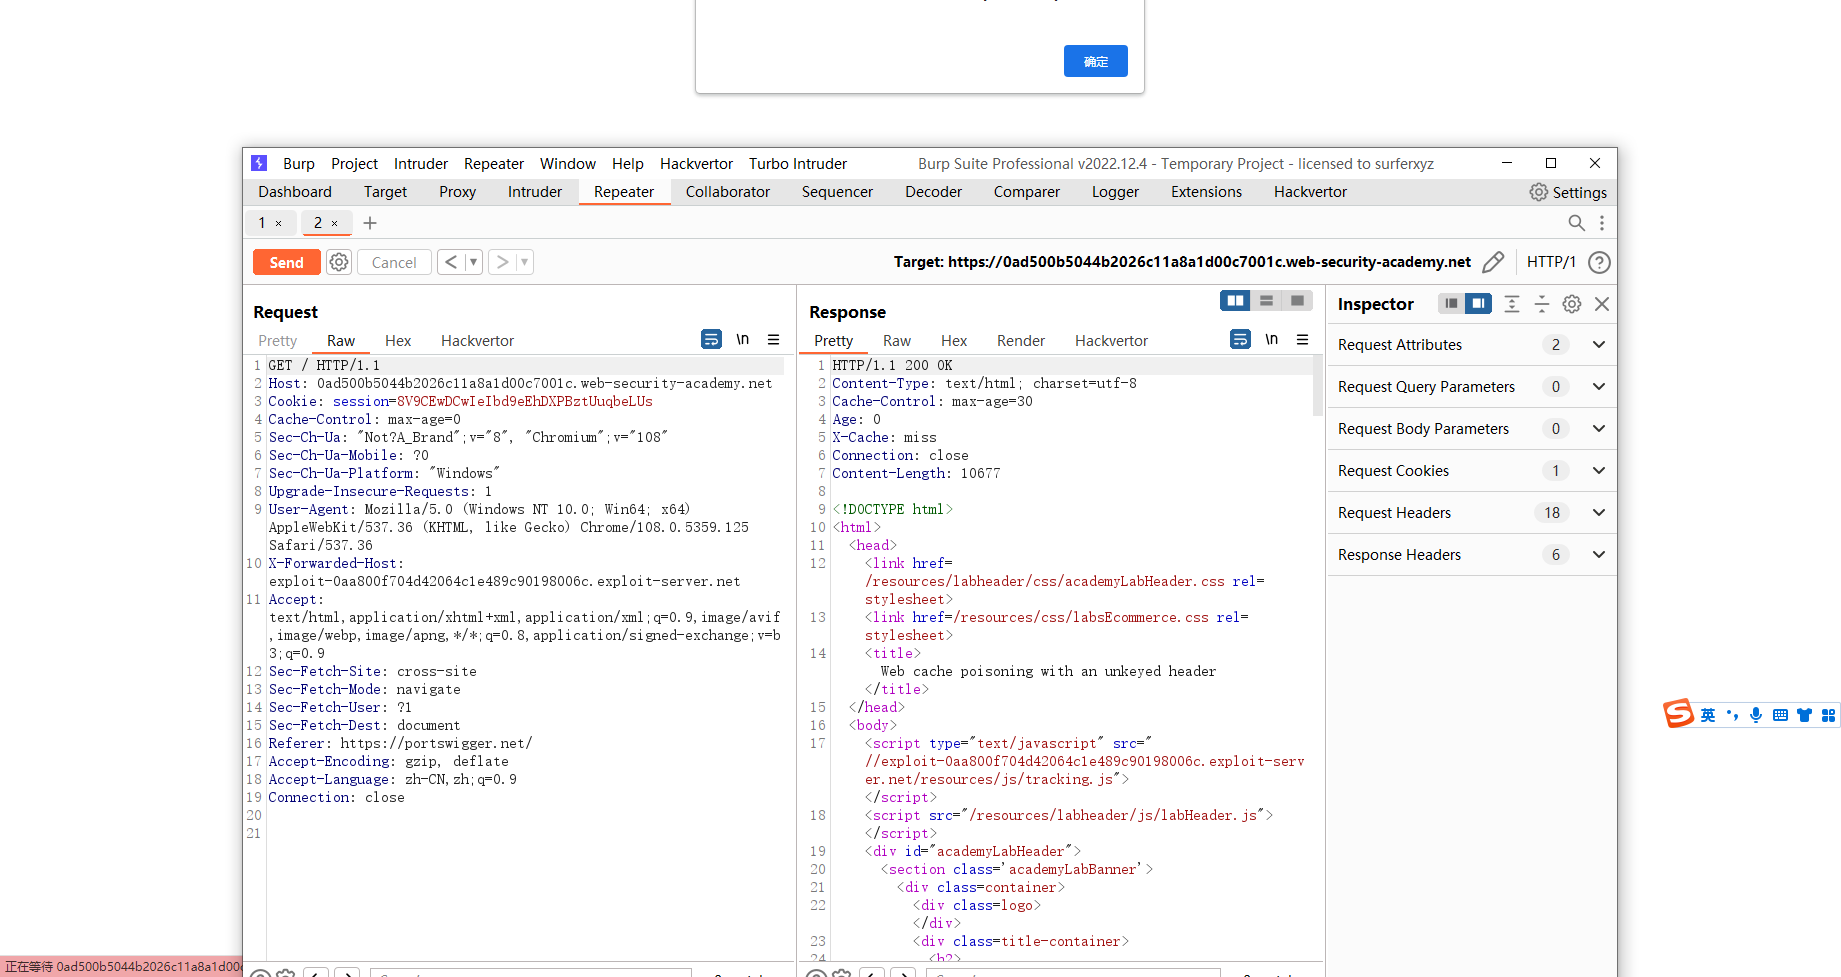
Task: Click the Sogou voice input microphone
Action: [1756, 715]
